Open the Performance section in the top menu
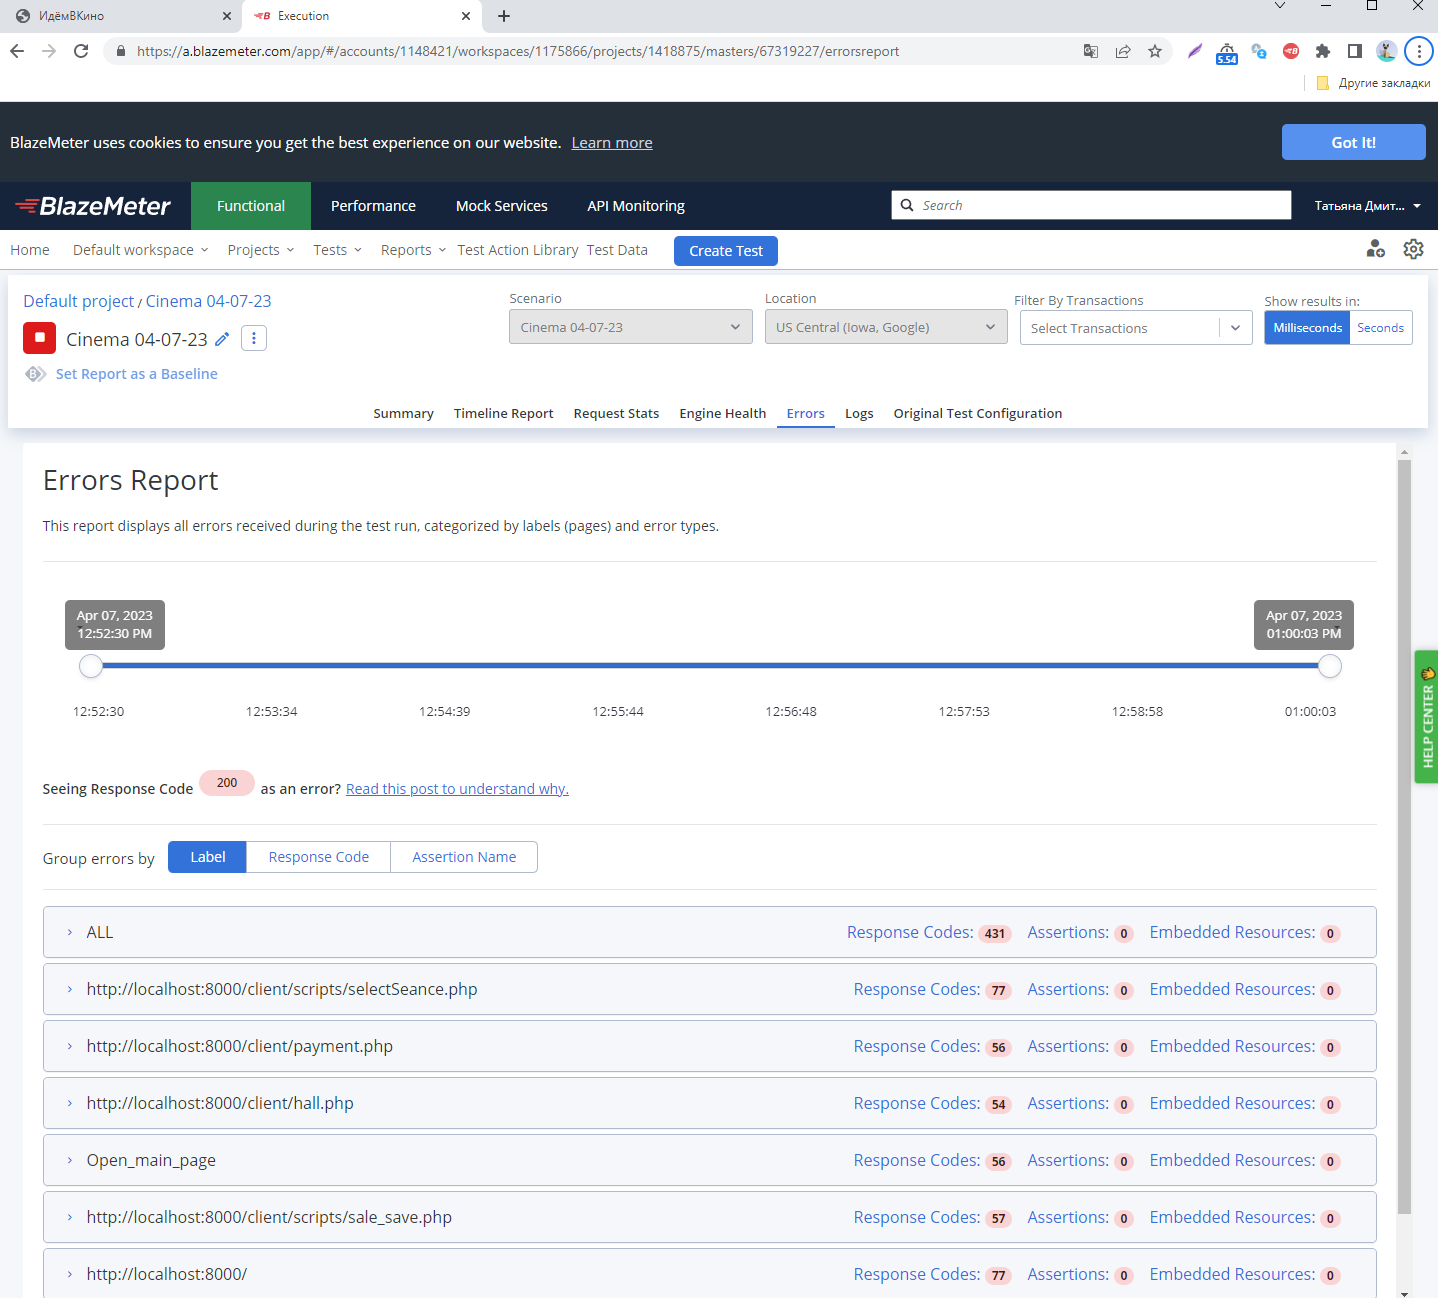This screenshot has width=1438, height=1298. pos(372,206)
